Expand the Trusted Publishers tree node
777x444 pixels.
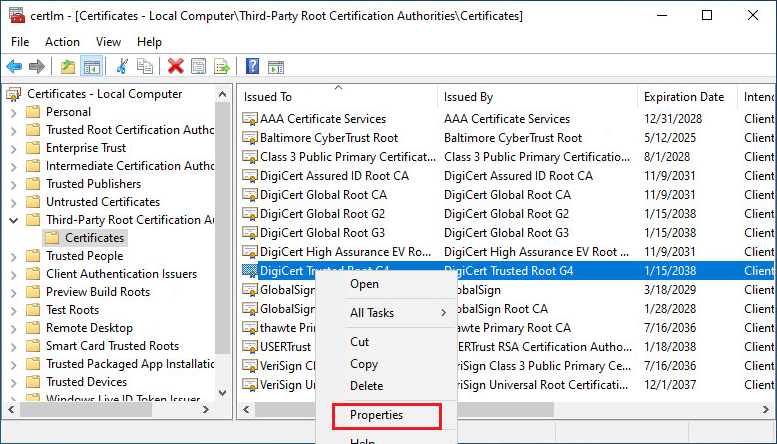click(x=14, y=184)
